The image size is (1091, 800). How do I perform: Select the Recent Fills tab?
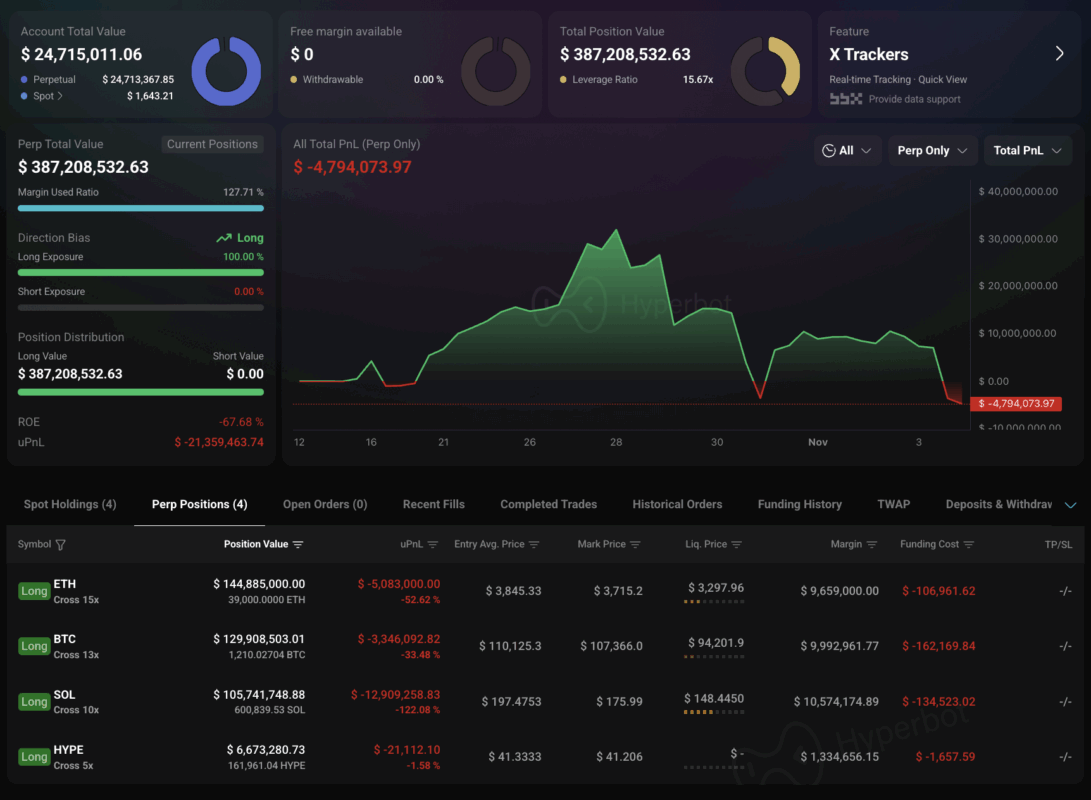pos(433,504)
